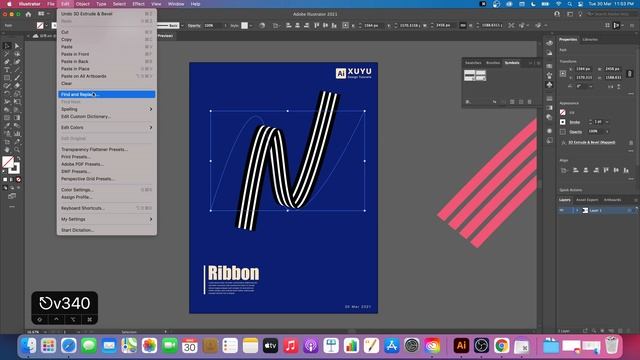Screen dimensions: 640x360
Task: Click the Fill swatch in Properties Appearance
Action: (x=563, y=113)
